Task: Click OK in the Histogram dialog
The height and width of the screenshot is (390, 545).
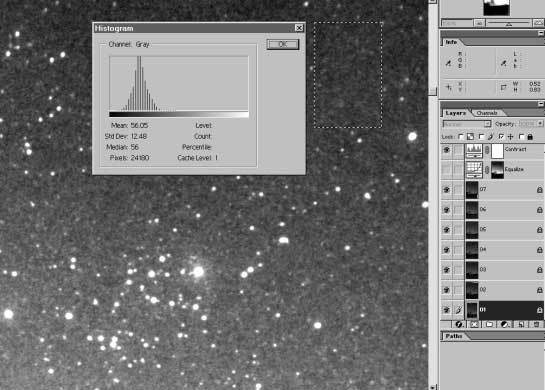Action: click(x=283, y=44)
